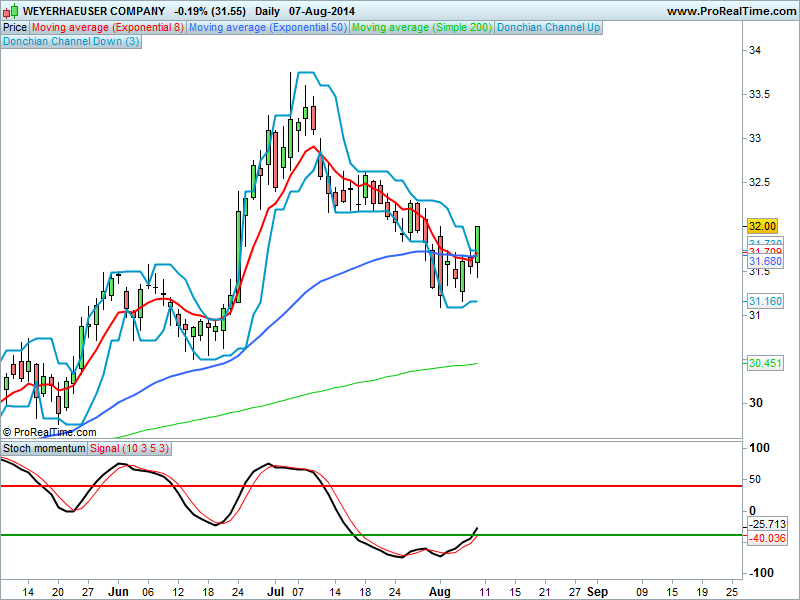Click the Signal (10 3 5 3) label
Viewport: 800px width, 600px height.
tap(129, 448)
